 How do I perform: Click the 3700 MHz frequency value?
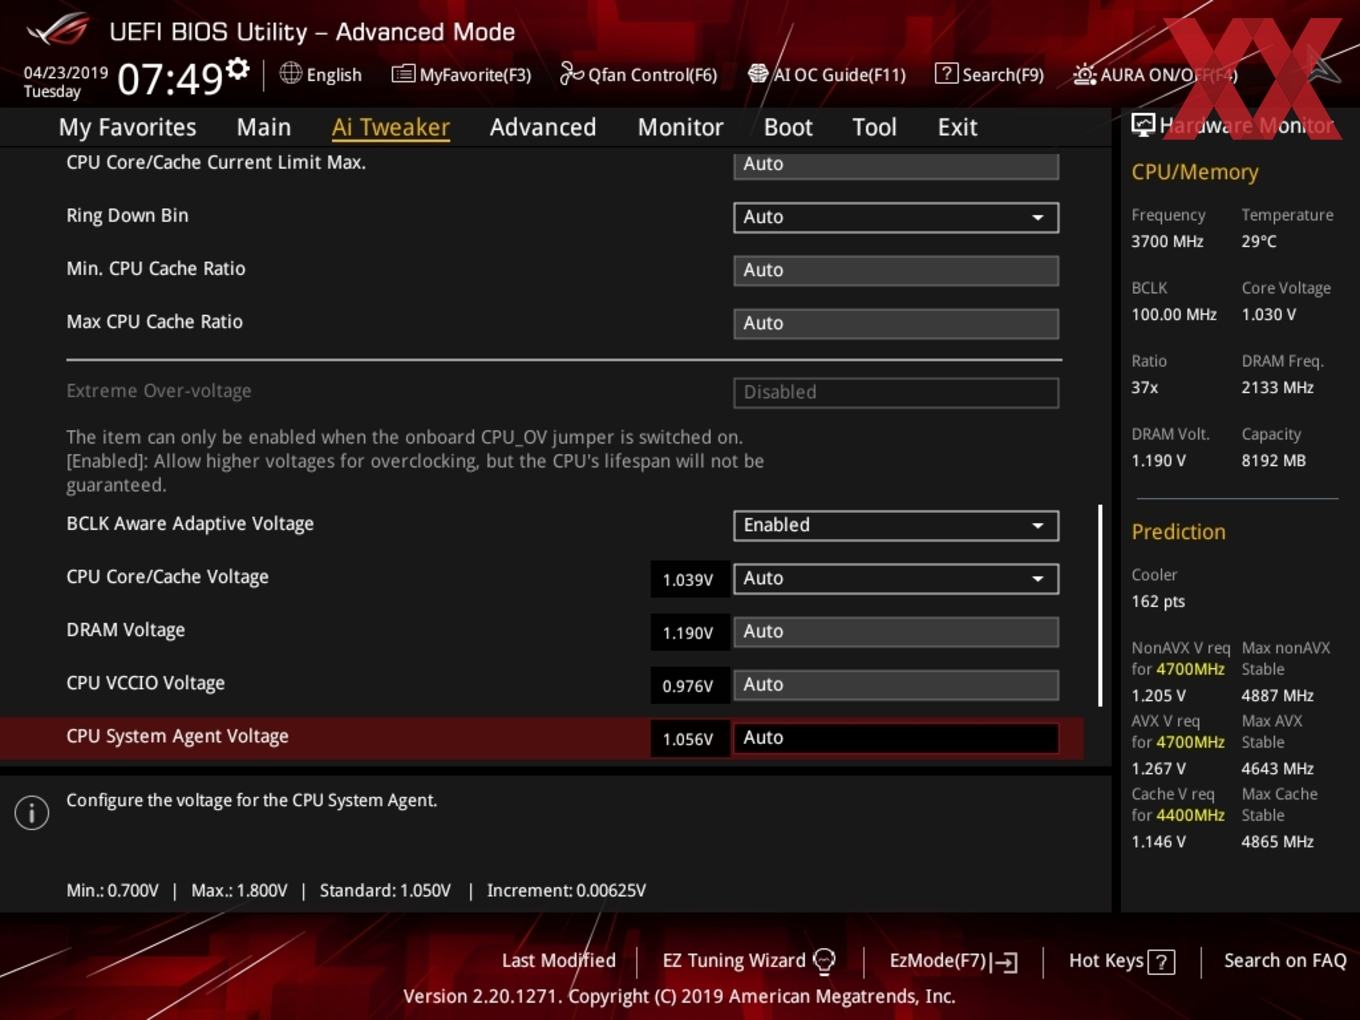[x=1167, y=241]
